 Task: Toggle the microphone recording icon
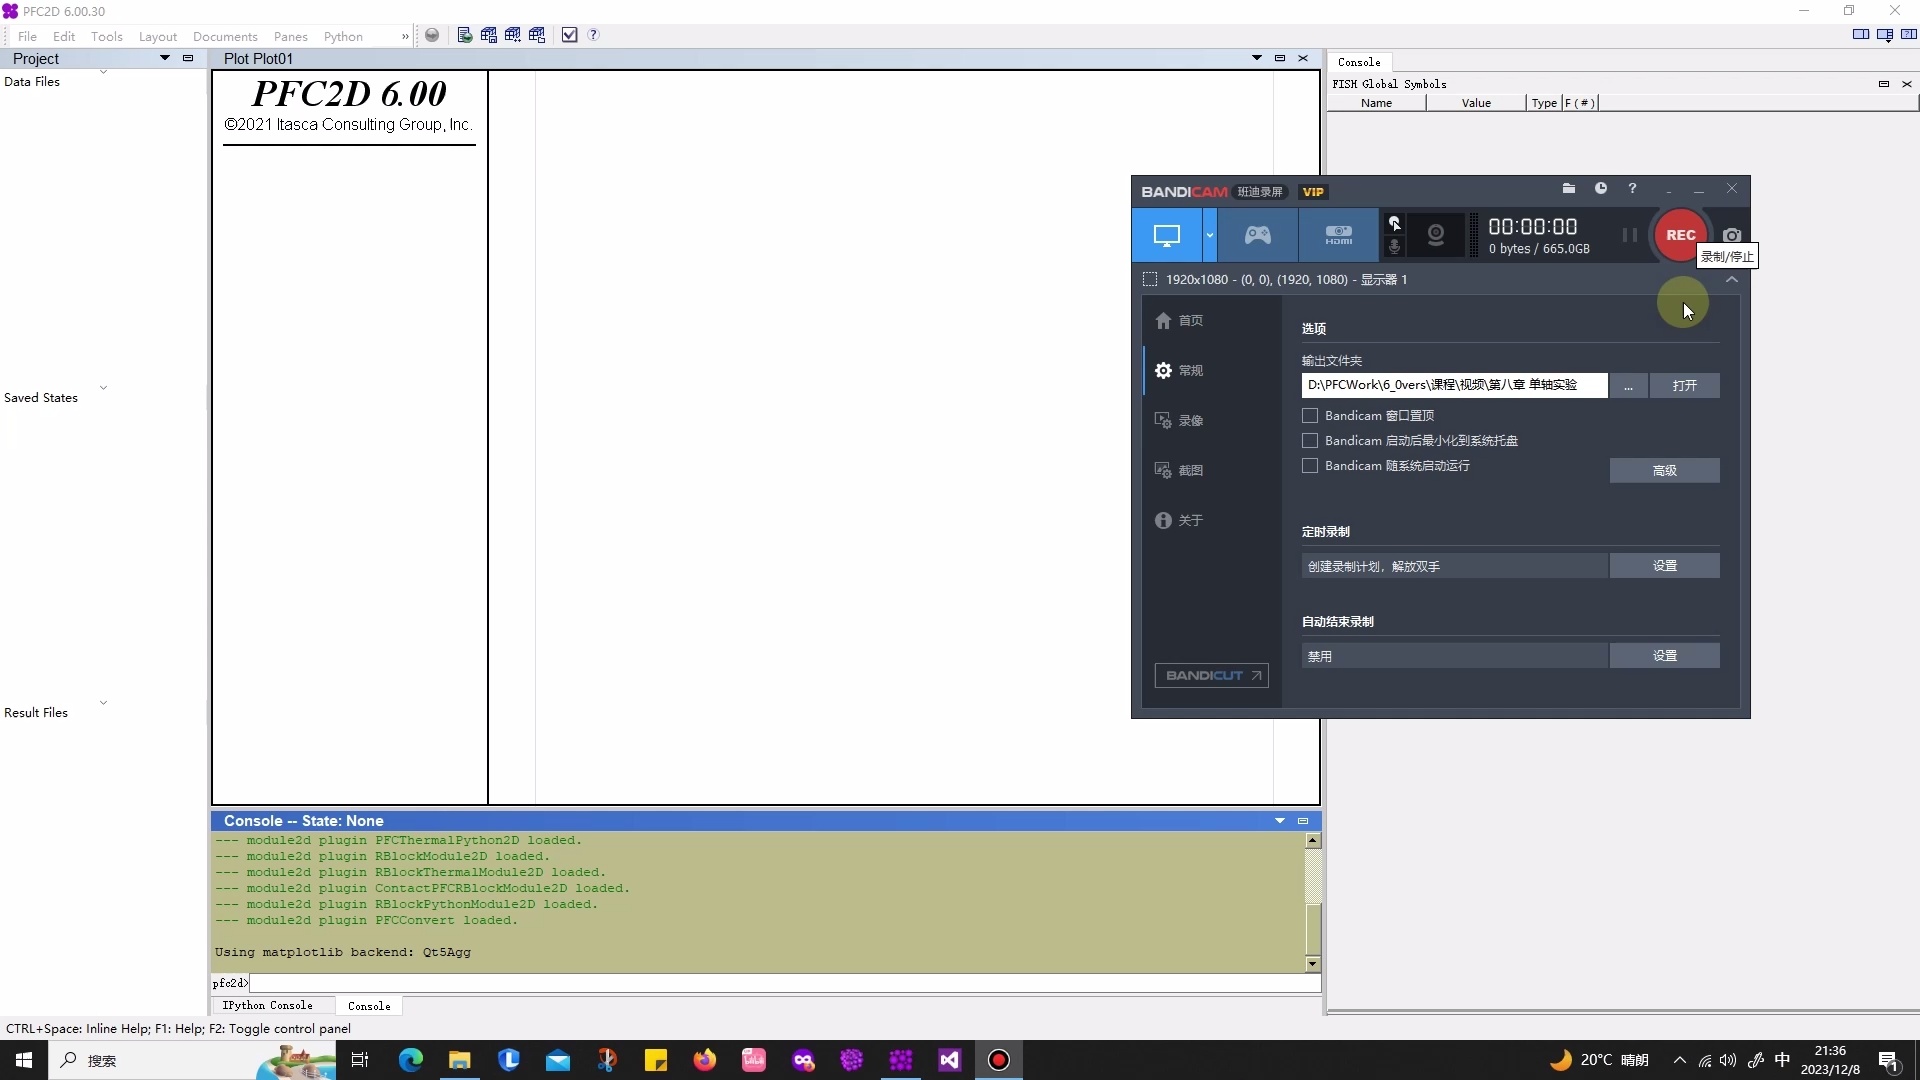point(1394,246)
